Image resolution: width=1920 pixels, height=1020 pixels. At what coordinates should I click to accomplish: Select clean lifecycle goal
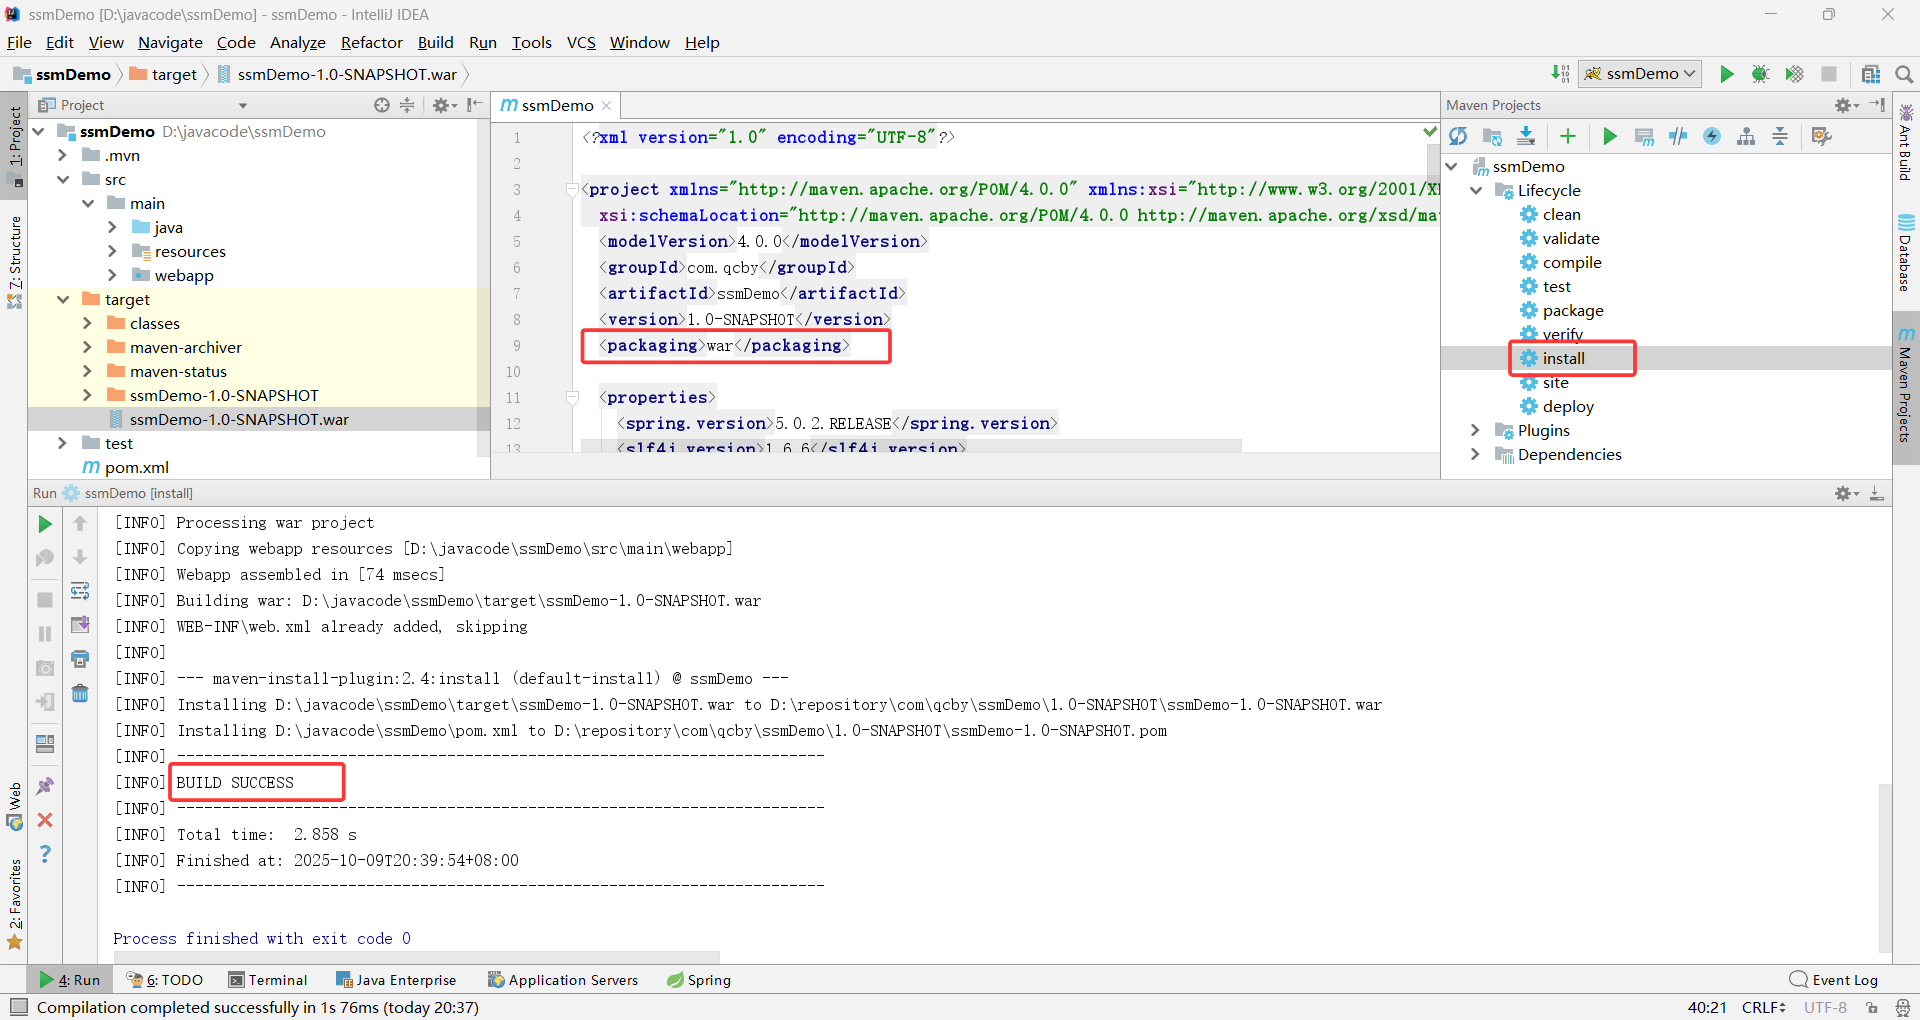pos(1561,215)
